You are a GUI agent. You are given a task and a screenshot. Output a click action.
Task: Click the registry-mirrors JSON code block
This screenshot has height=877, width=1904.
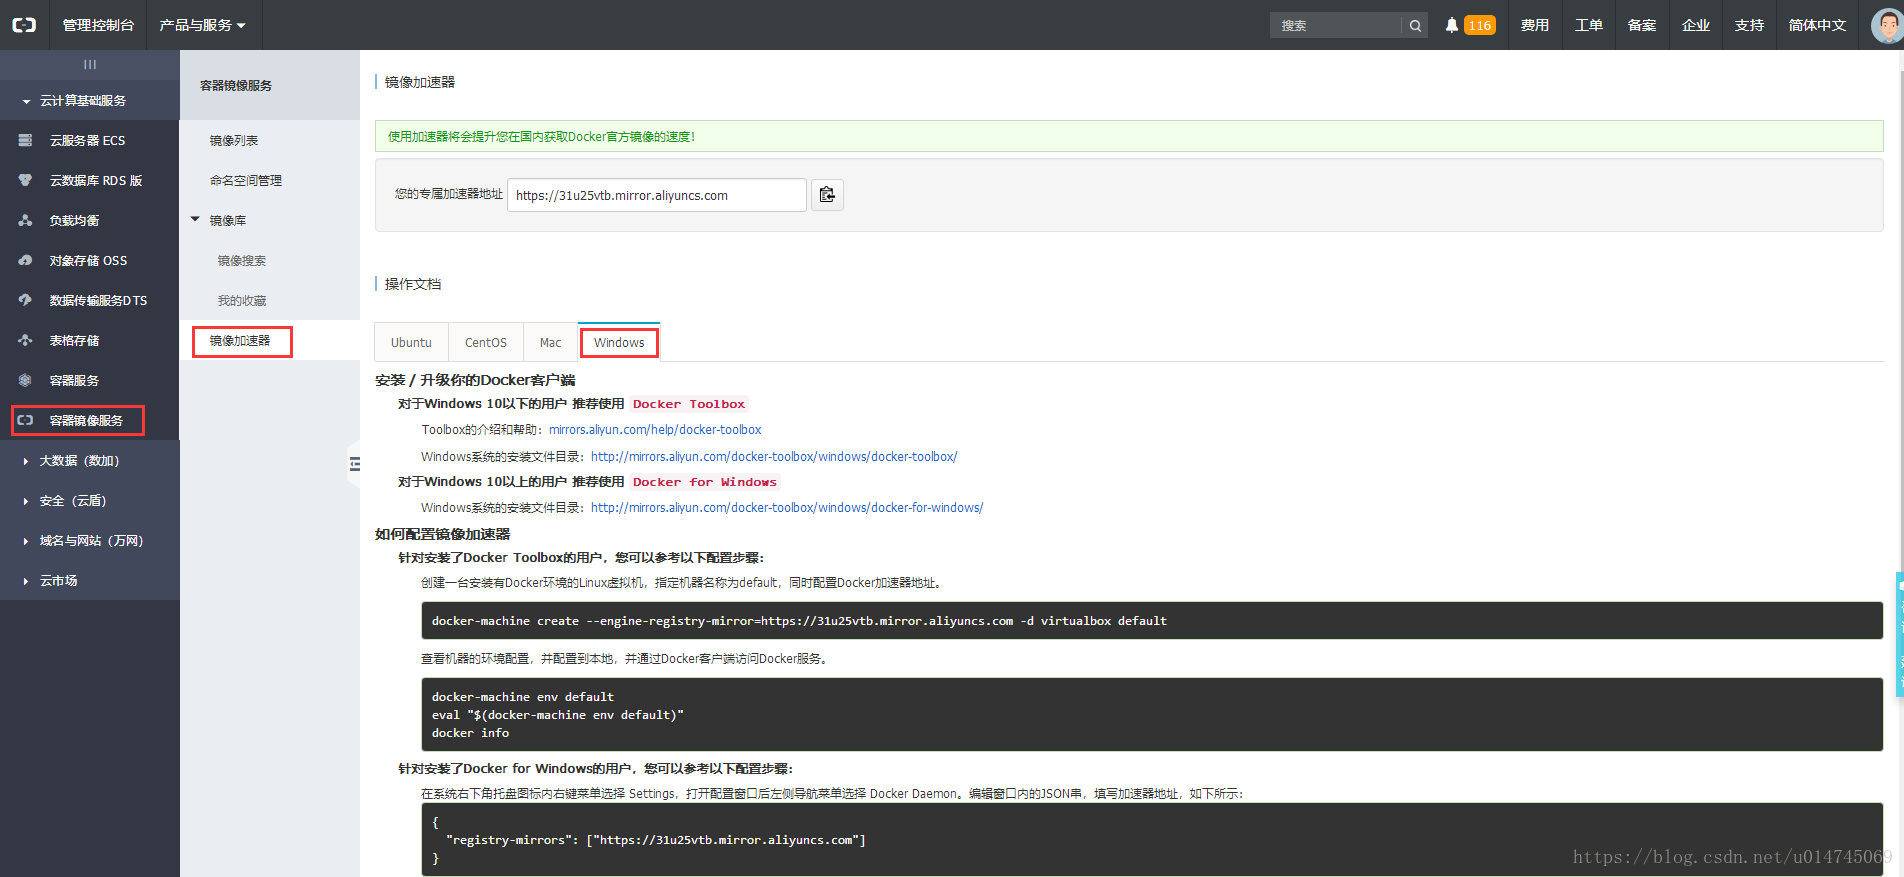coord(1152,840)
